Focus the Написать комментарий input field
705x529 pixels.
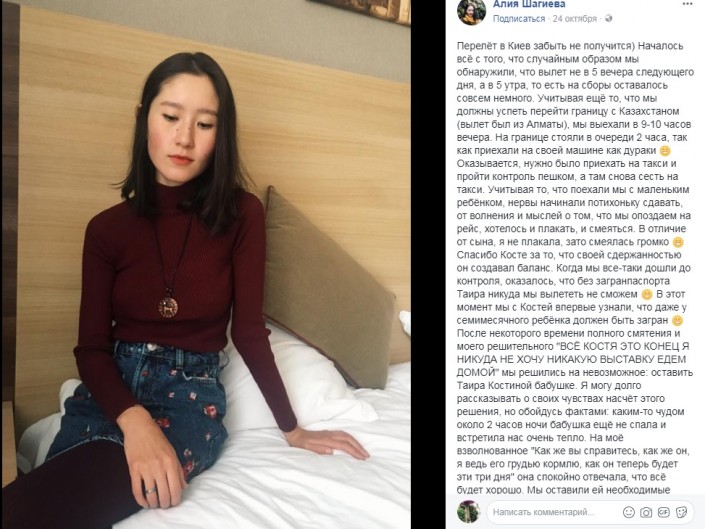pyautogui.click(x=553, y=512)
